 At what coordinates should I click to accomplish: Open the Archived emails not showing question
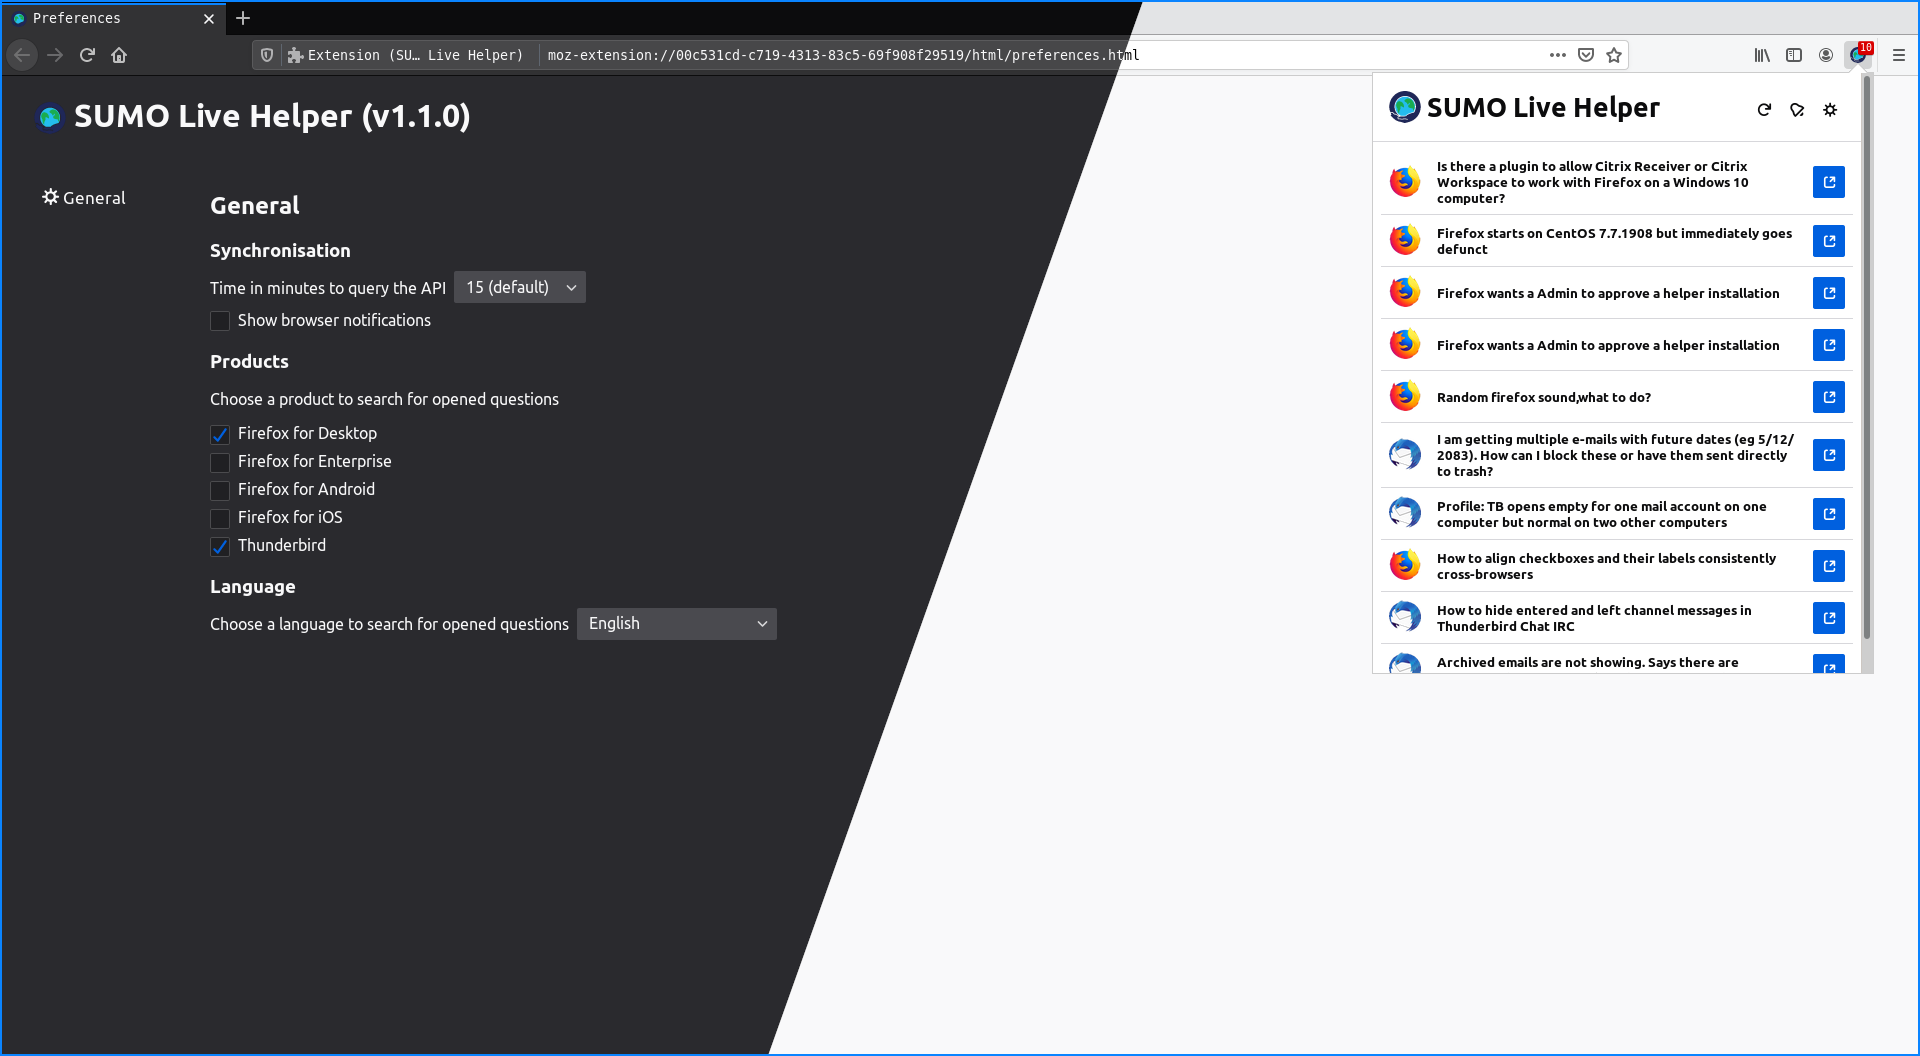tap(1829, 665)
